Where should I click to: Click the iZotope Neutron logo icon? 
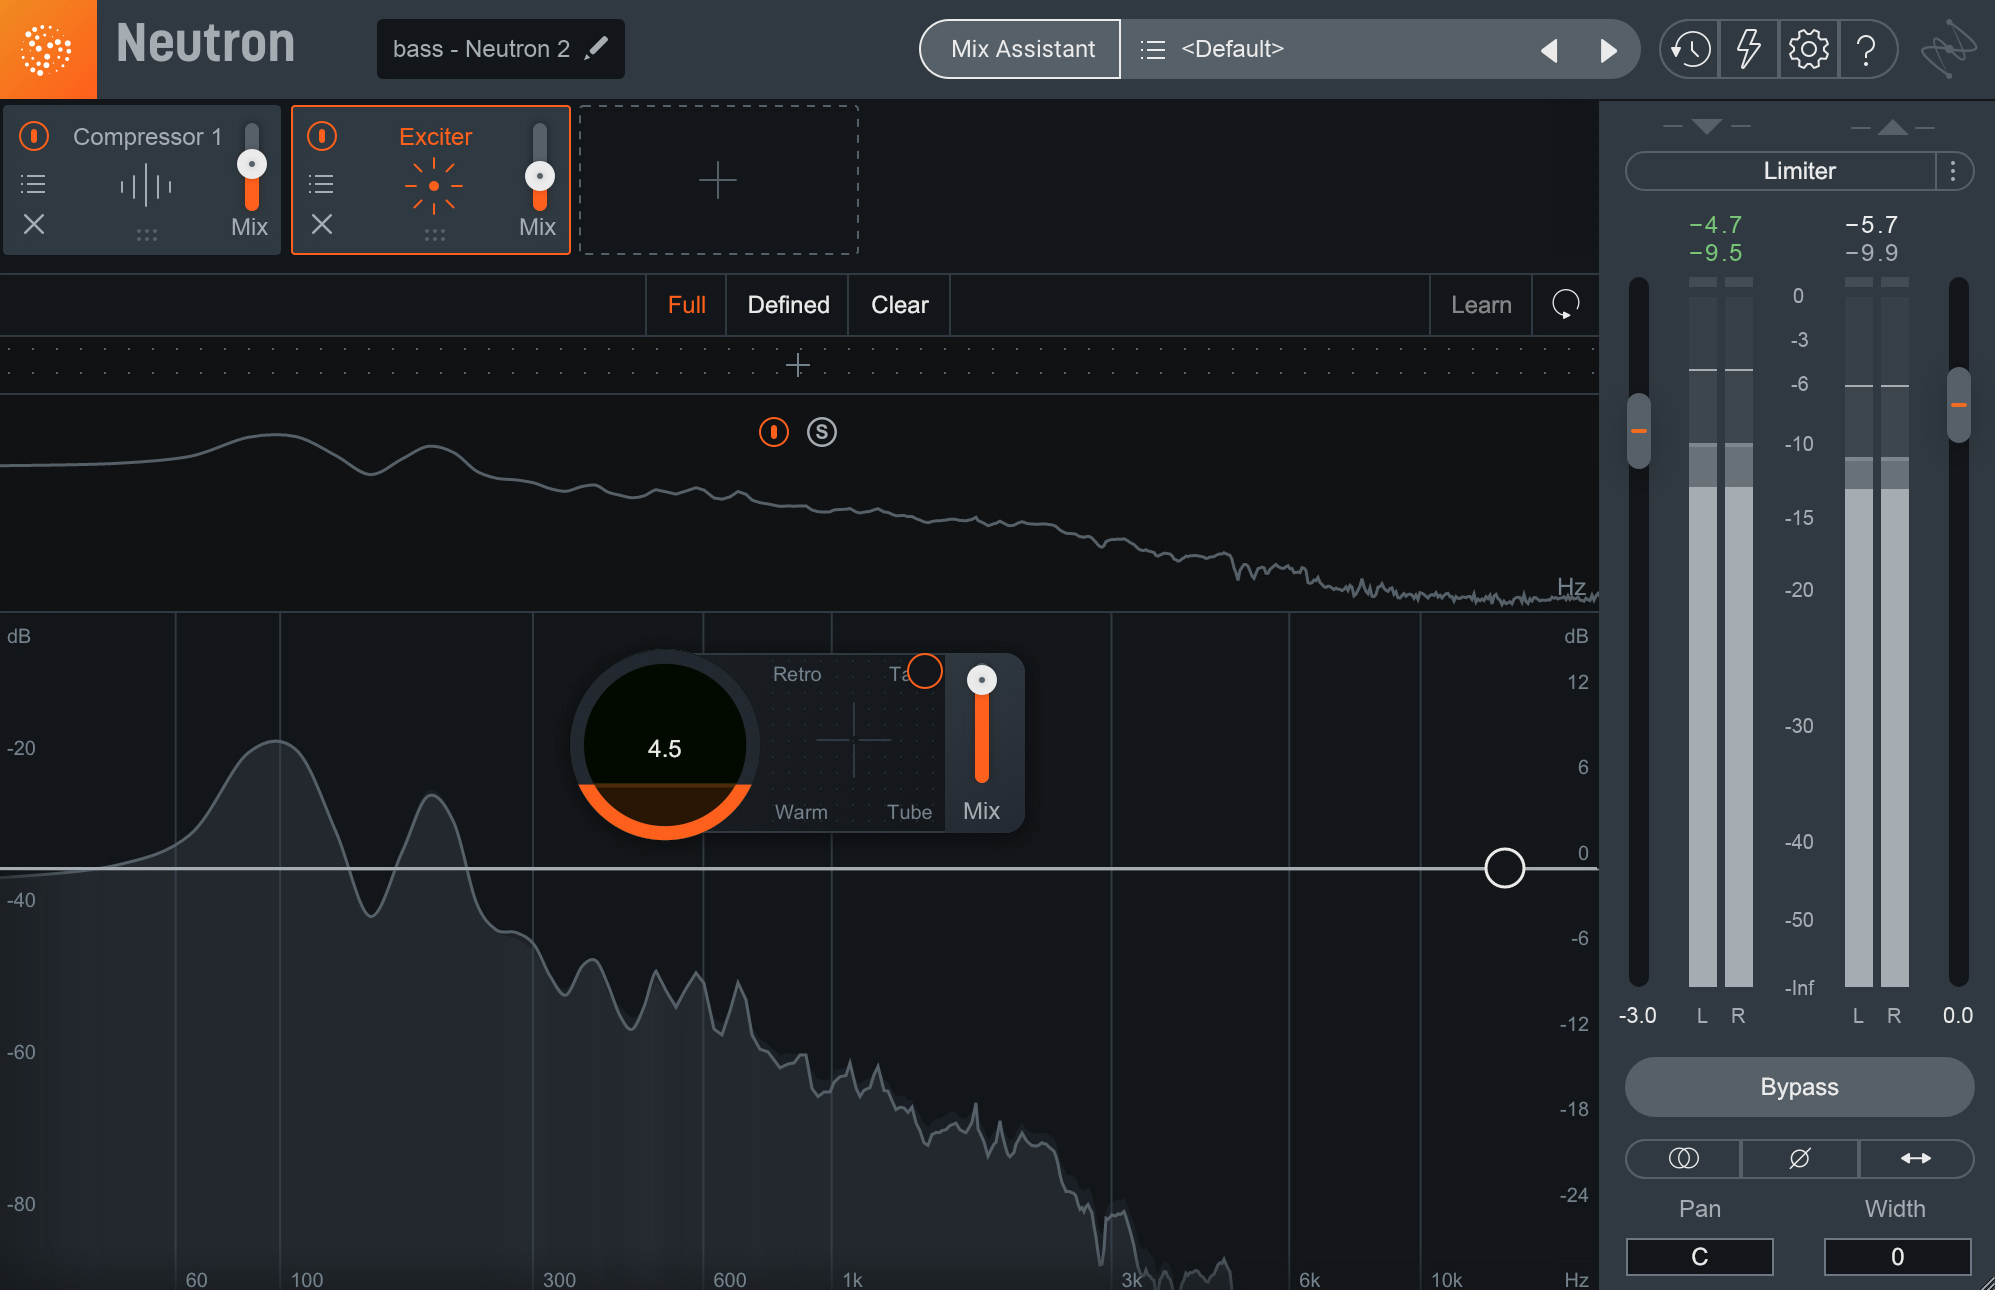point(47,49)
